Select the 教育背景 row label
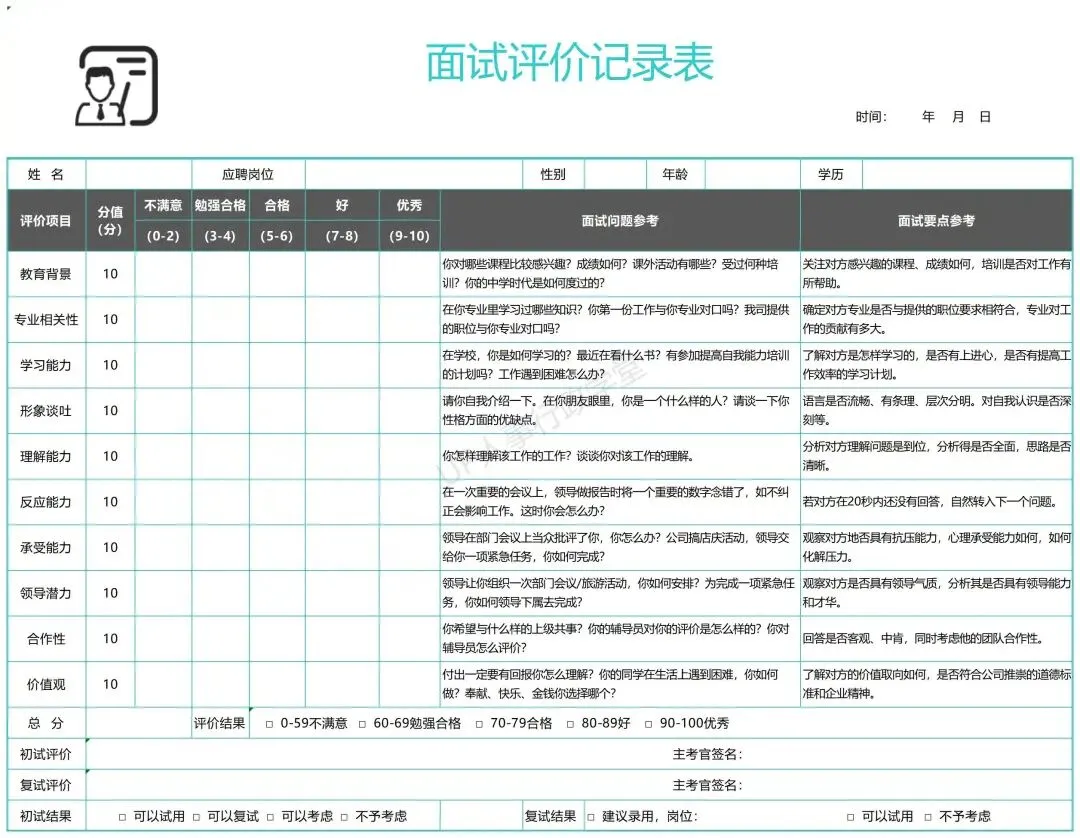Image resolution: width=1080 pixels, height=838 pixels. click(x=46, y=274)
